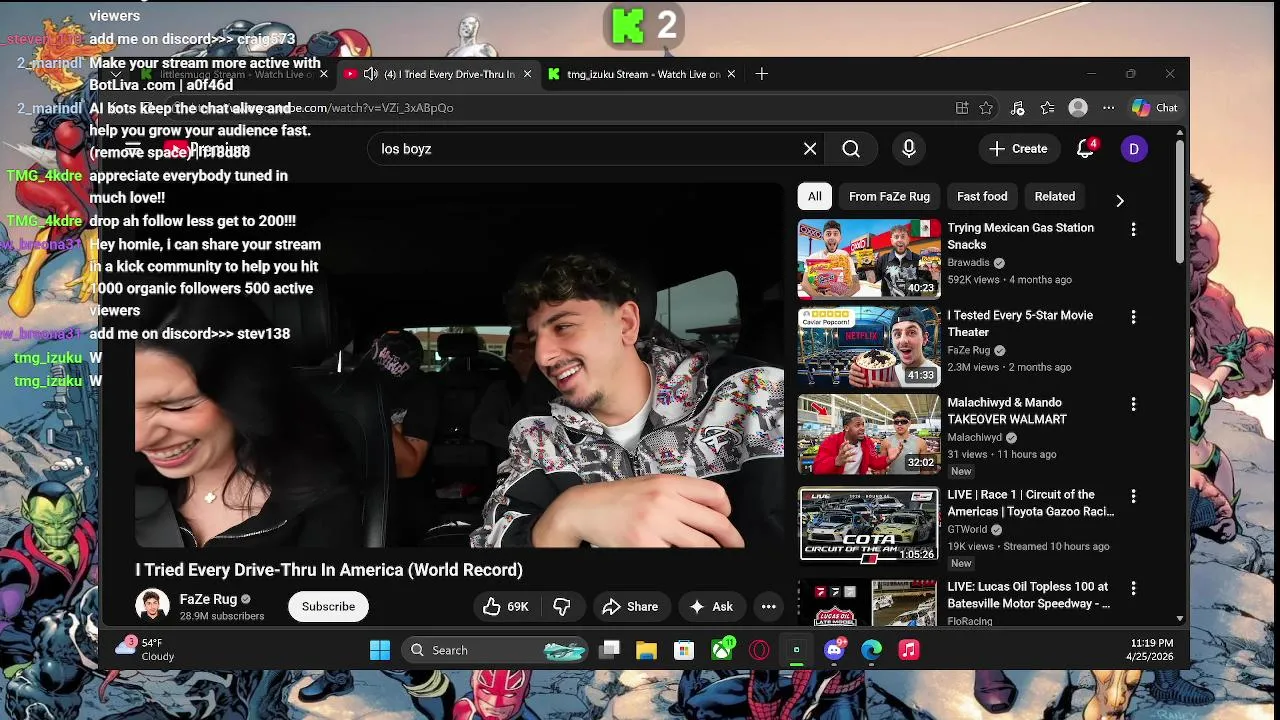Open options for Lucas Oil Topless 100 video
Viewport: 1280px width, 720px height.
(1133, 588)
